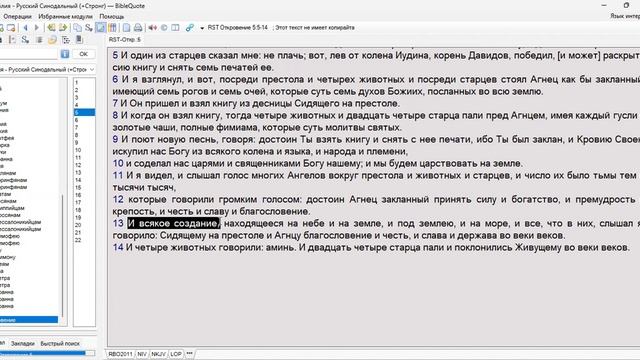Click the blue back navigation arrow
This screenshot has width=640, height=360.
click(x=25, y=28)
